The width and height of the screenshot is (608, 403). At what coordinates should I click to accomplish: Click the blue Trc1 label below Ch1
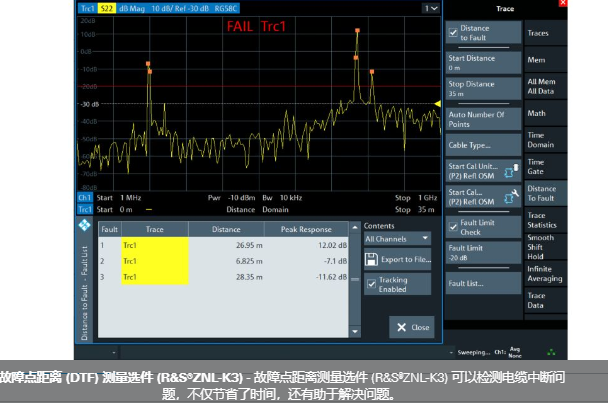click(85, 209)
